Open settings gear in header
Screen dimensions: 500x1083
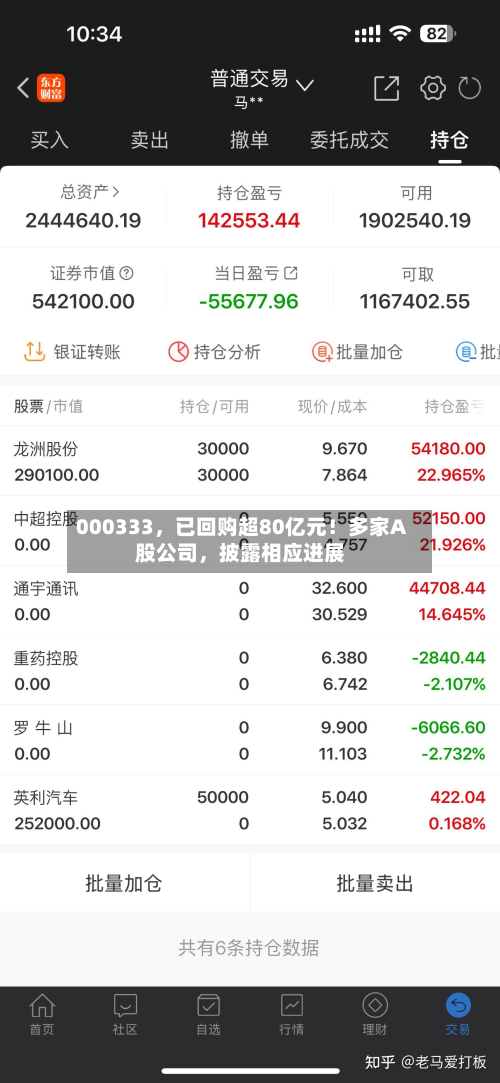click(x=432, y=88)
